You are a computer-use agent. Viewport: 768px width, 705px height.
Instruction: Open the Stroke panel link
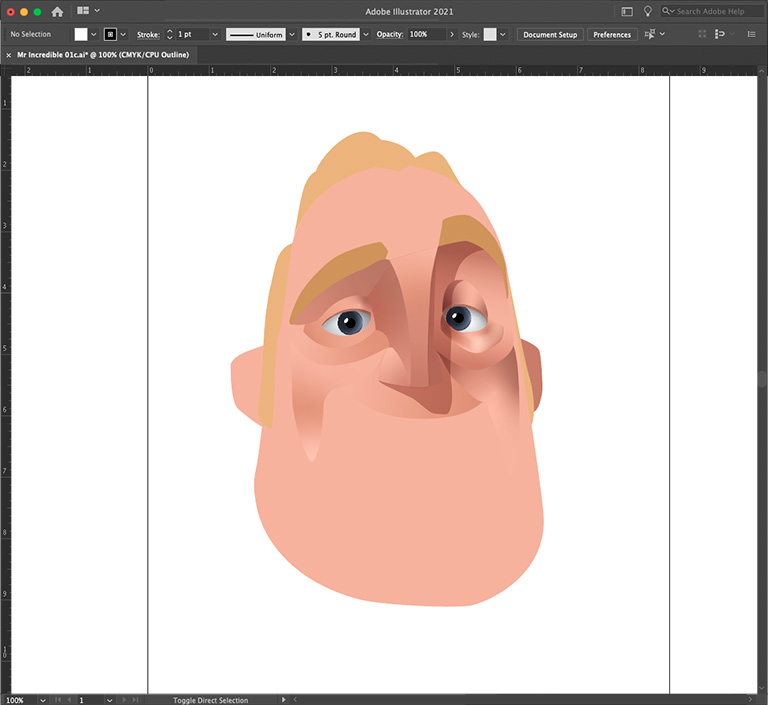point(148,35)
